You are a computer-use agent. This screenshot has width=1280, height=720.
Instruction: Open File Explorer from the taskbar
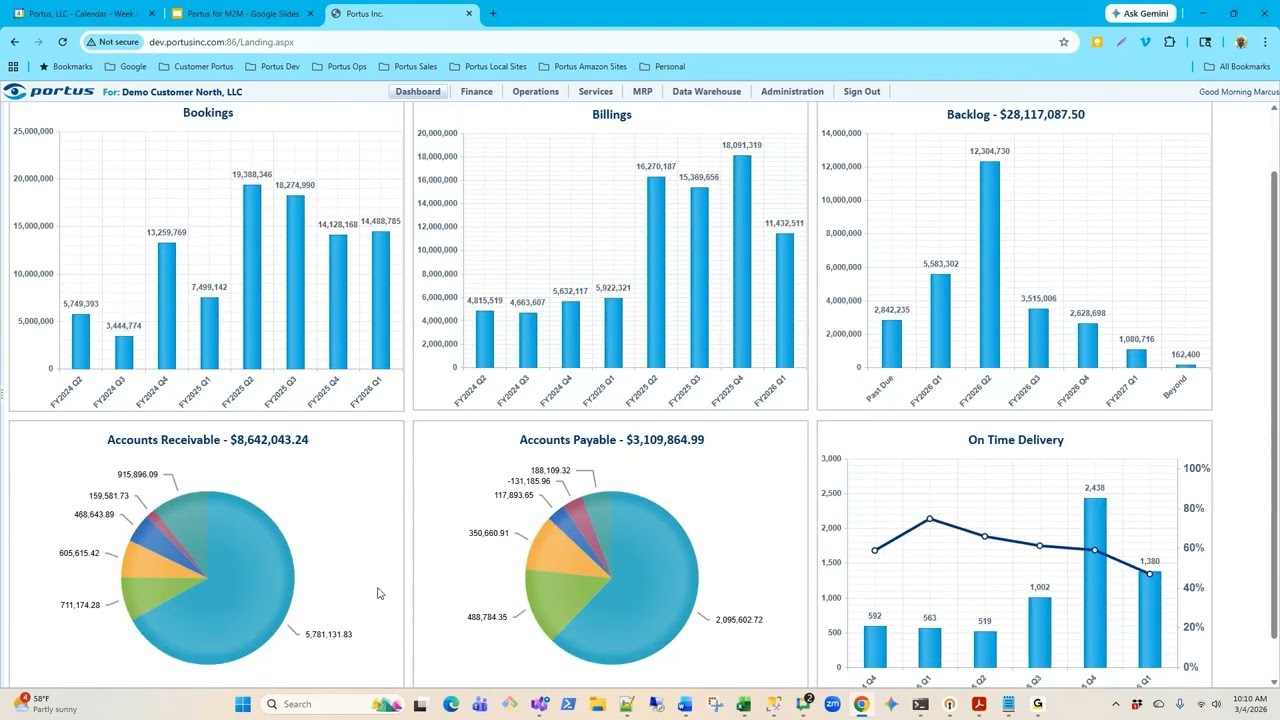point(598,704)
